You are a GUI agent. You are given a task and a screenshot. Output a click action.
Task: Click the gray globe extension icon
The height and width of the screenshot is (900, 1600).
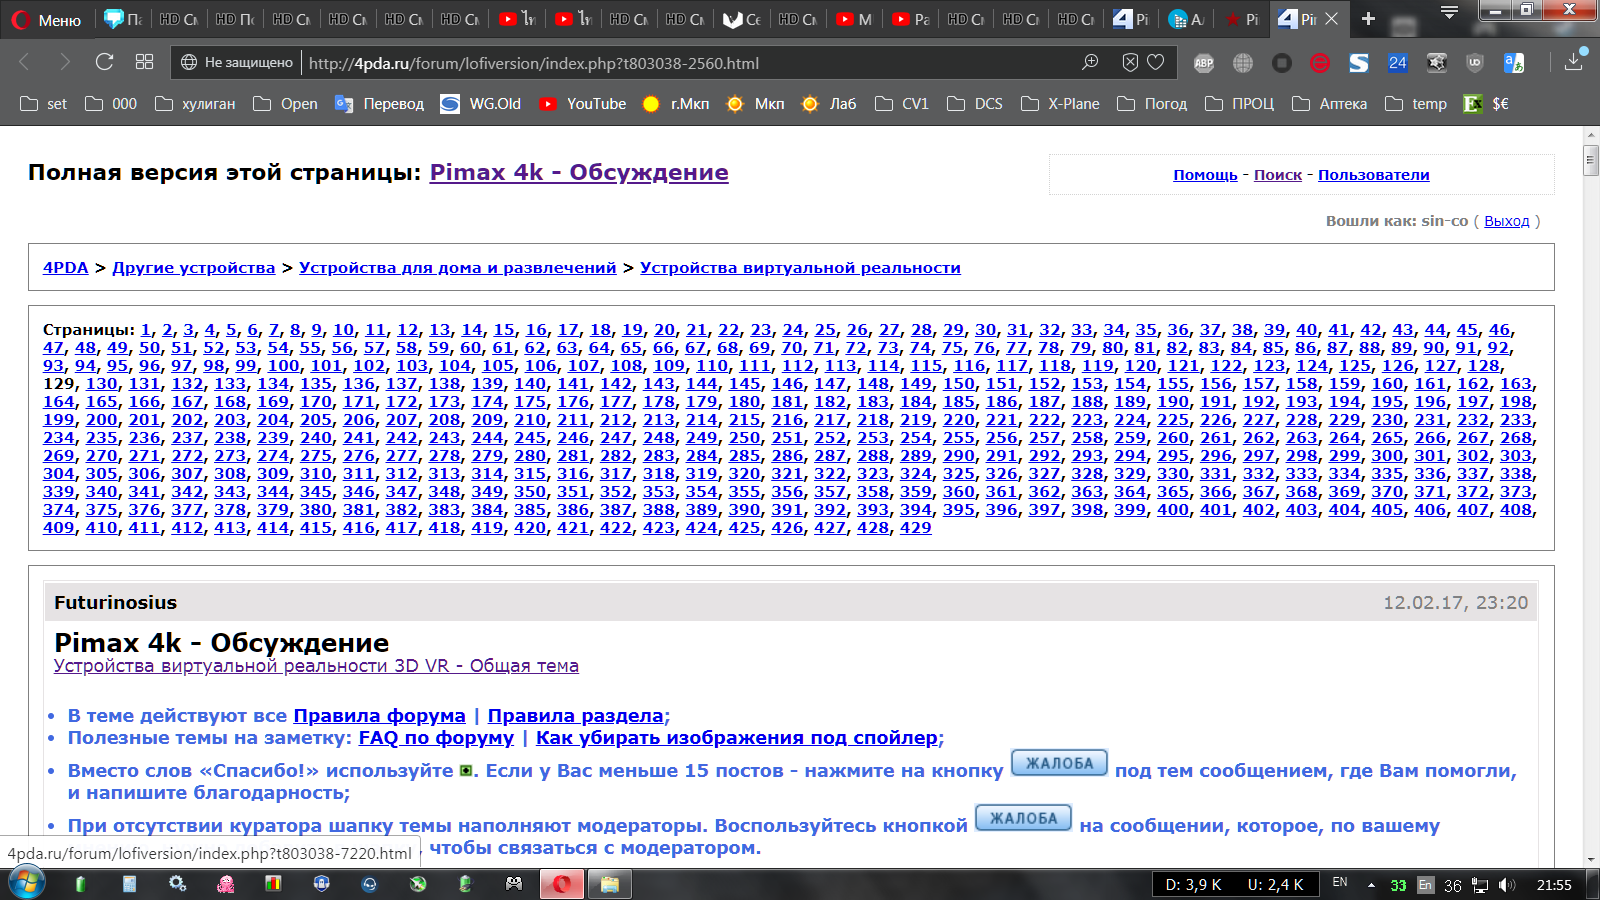(1243, 63)
